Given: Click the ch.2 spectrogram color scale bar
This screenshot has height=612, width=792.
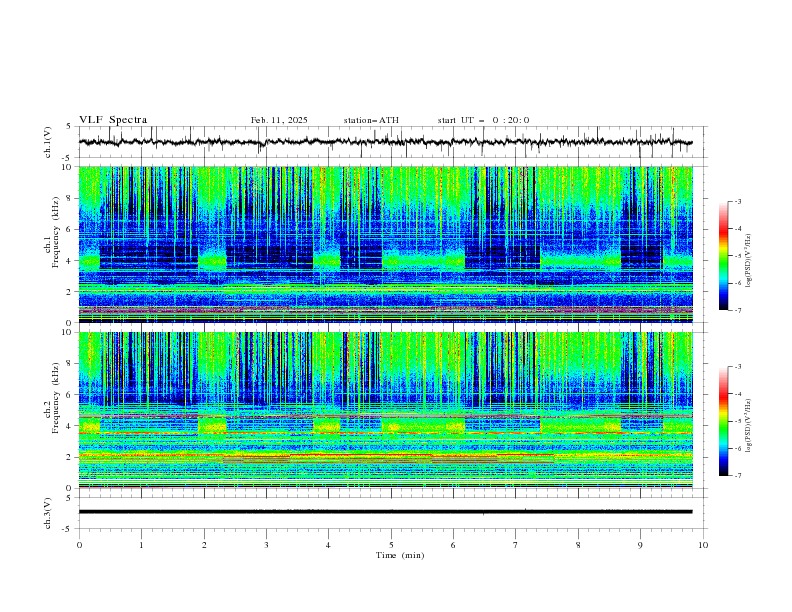Looking at the screenshot, I should coord(724,421).
